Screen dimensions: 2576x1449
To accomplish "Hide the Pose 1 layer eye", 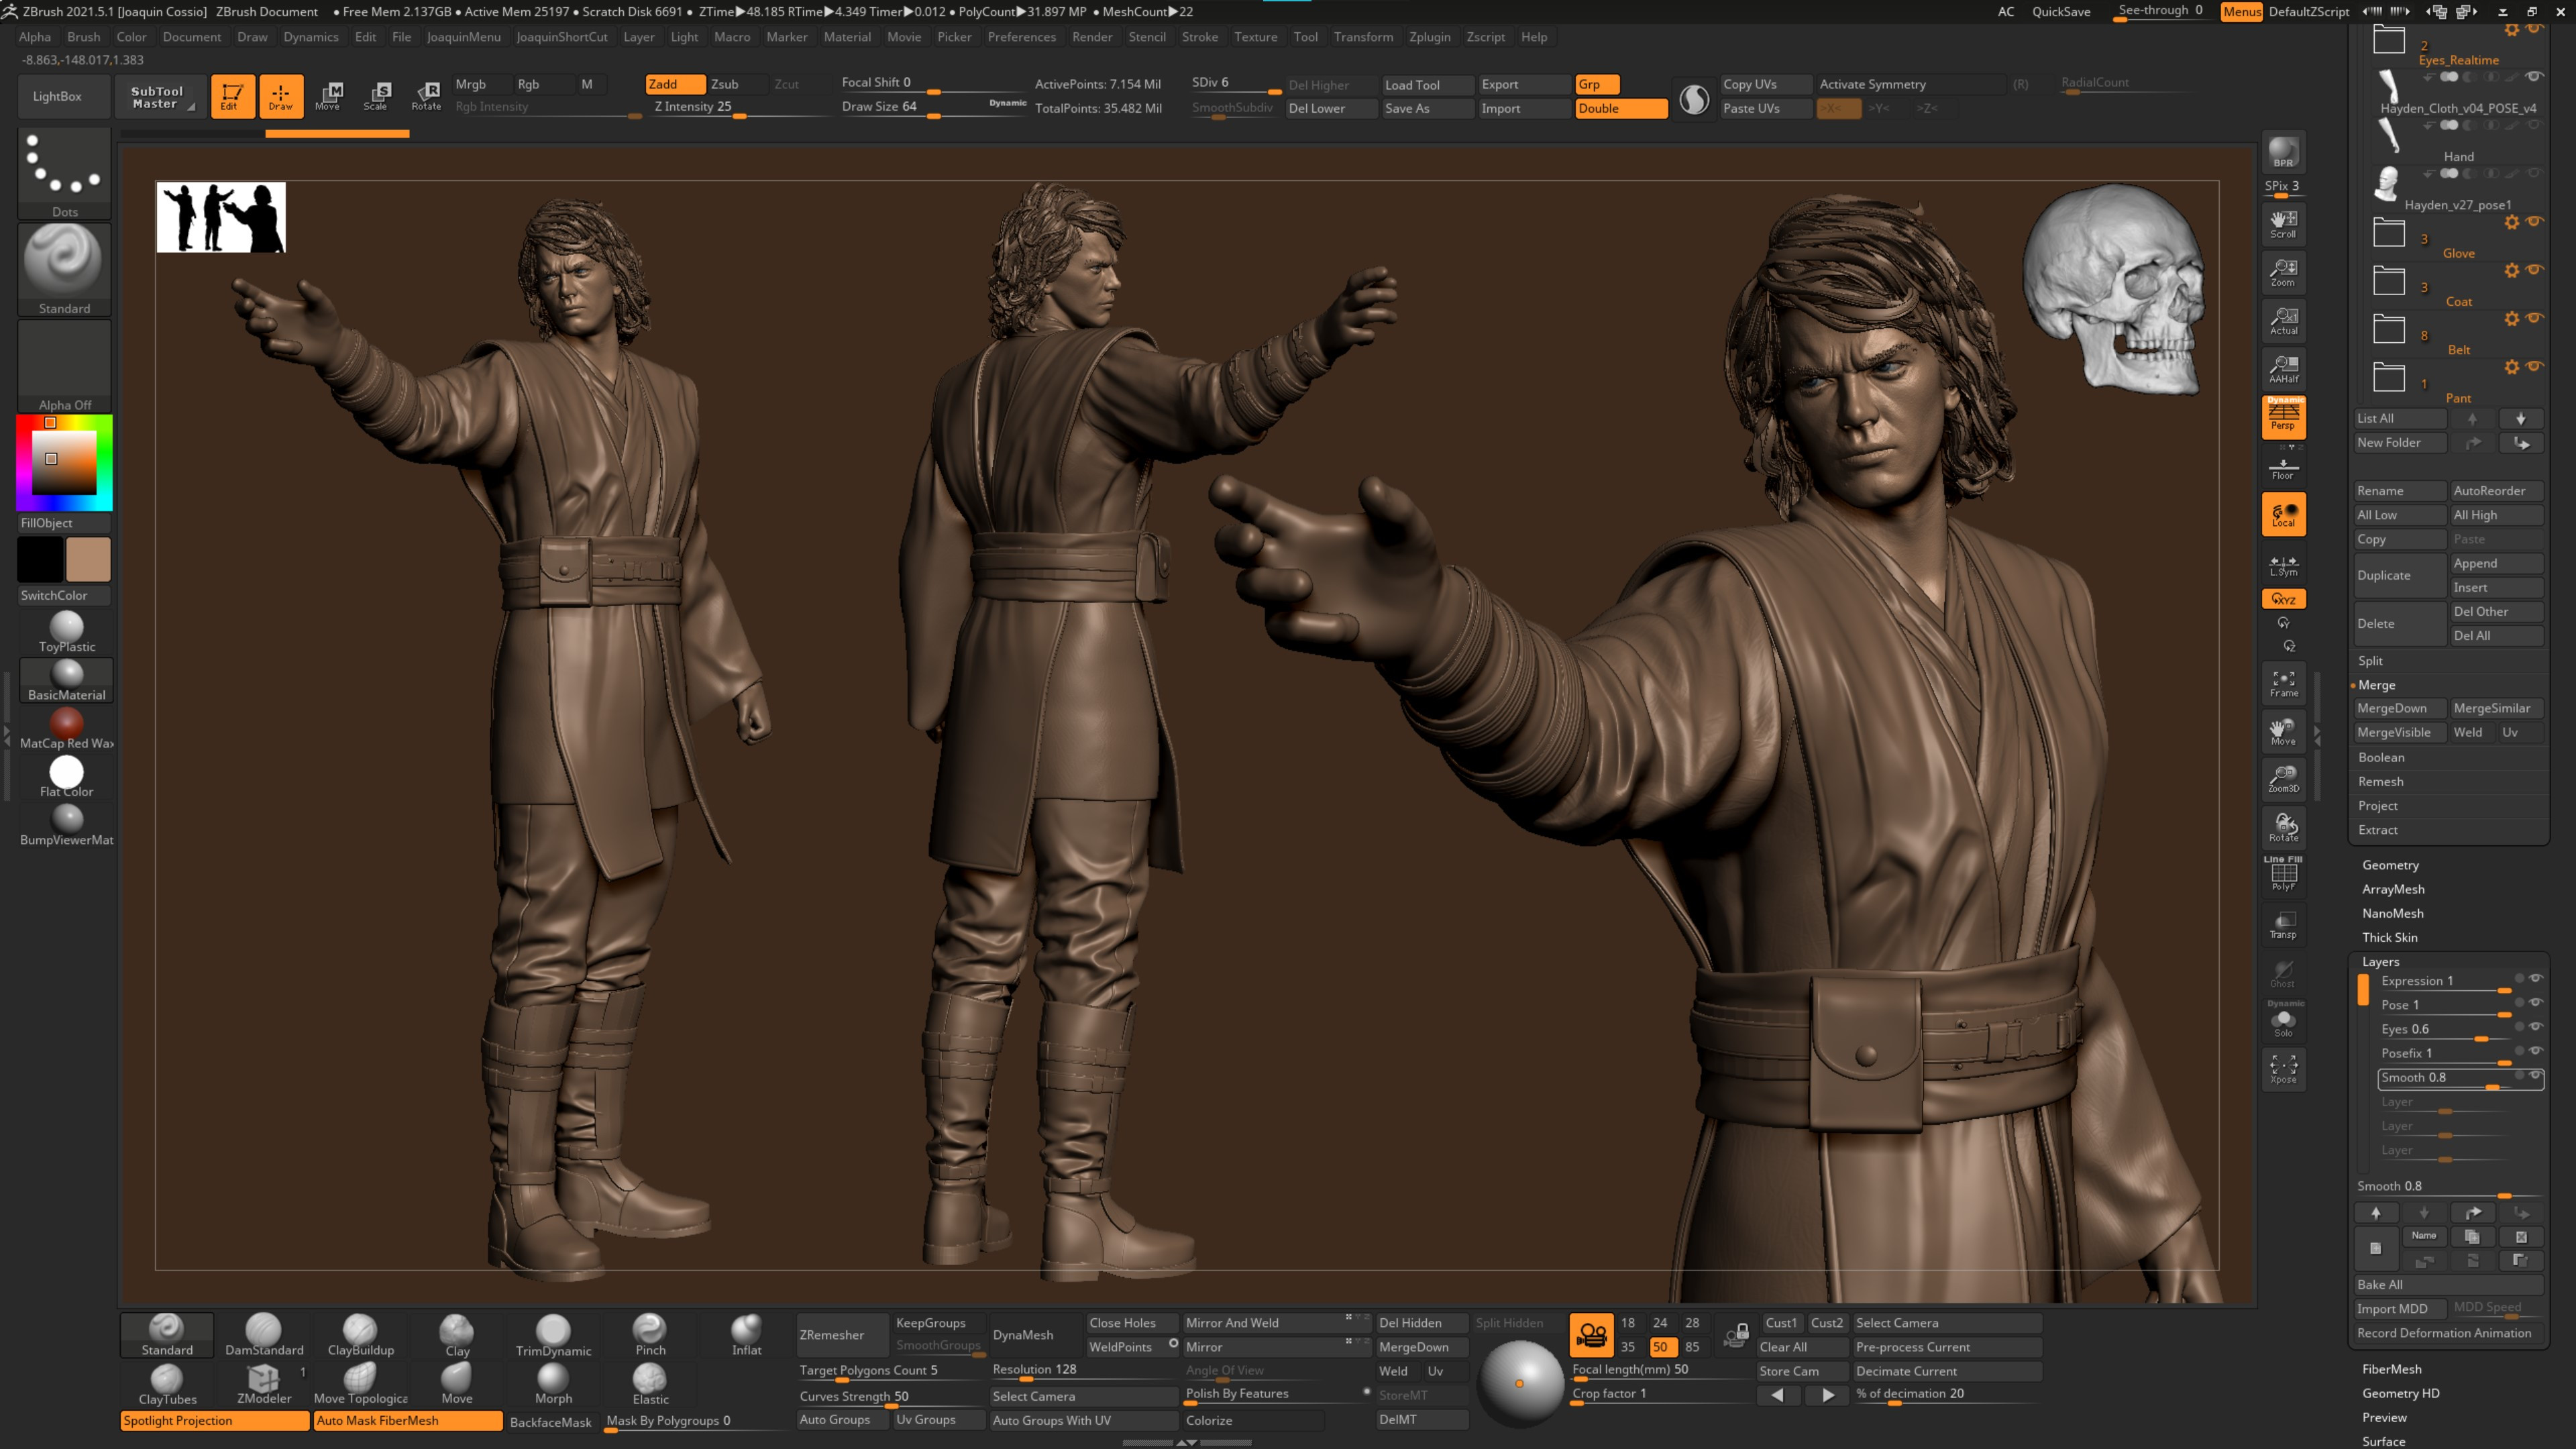I will [2535, 1002].
